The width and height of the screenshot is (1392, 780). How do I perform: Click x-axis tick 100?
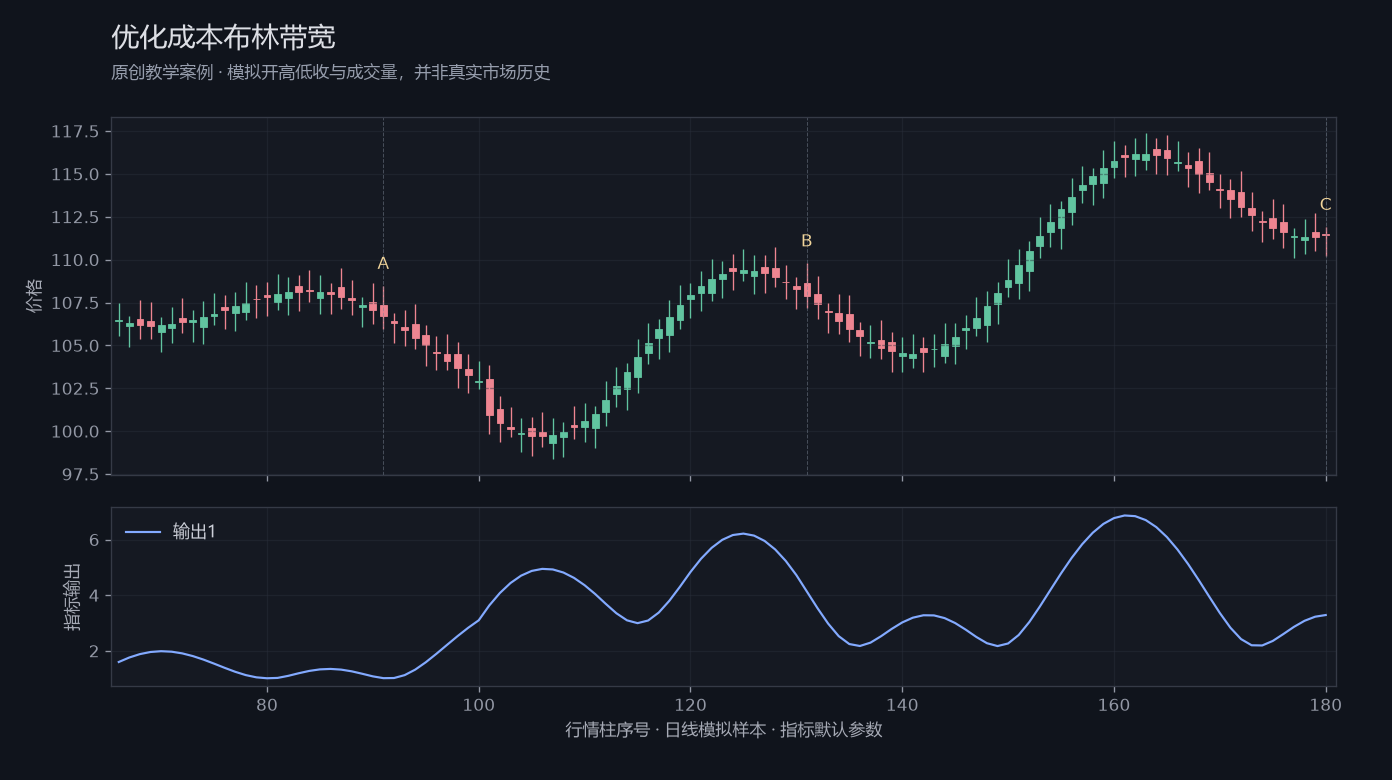pos(479,705)
